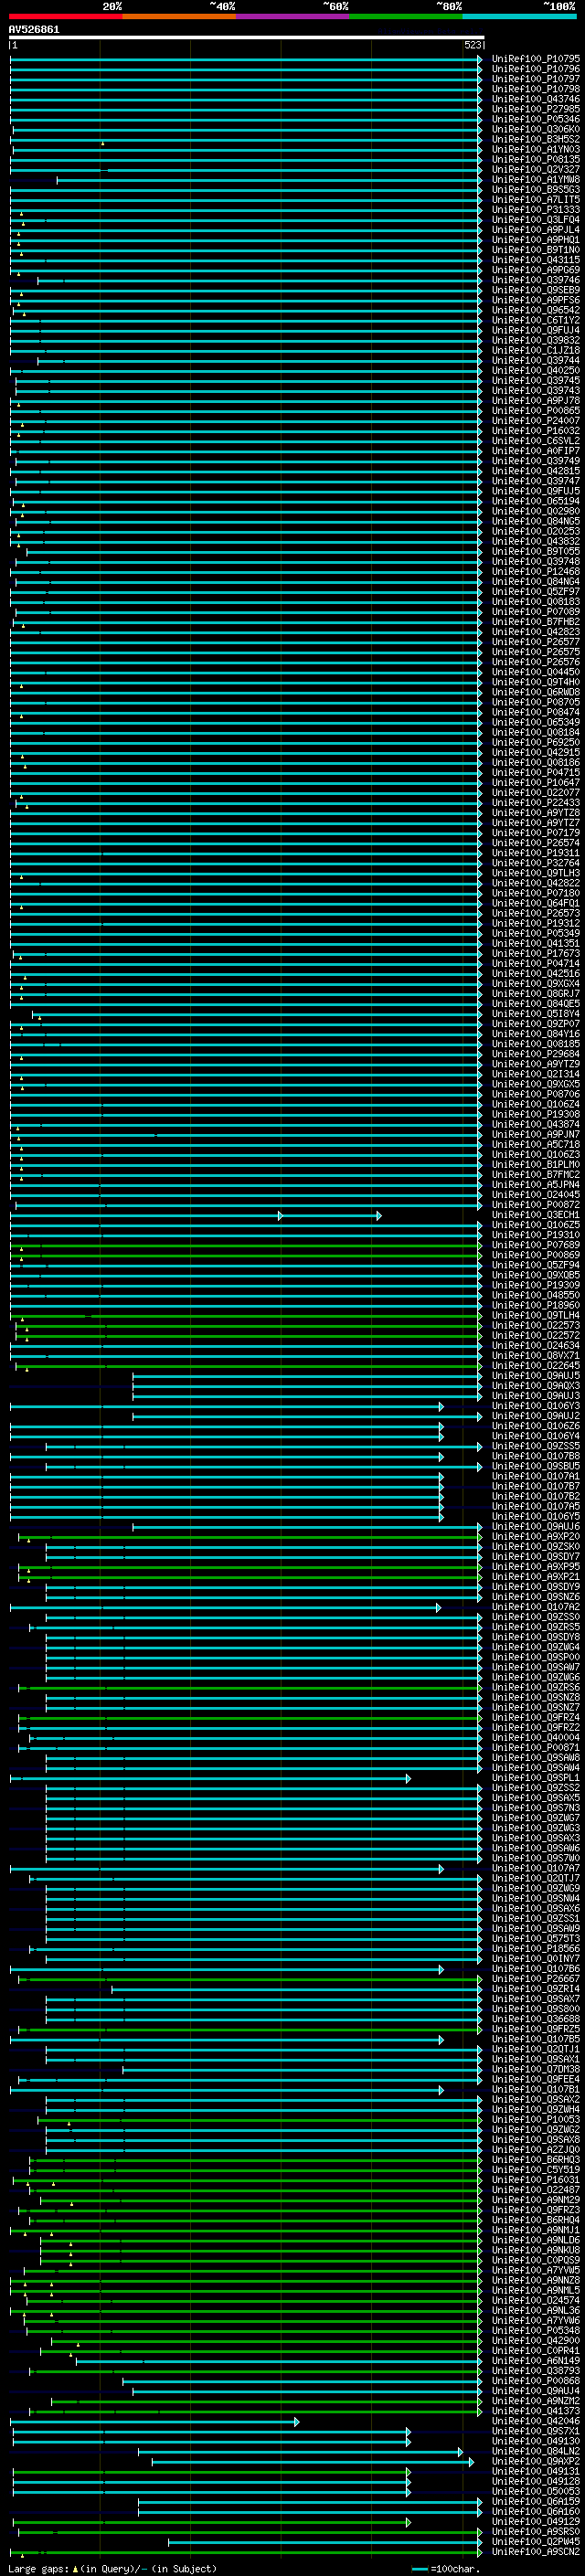The height and width of the screenshot is (2576, 585).
Task: Select hit label UniRef100_P19308
Action: click(536, 1114)
